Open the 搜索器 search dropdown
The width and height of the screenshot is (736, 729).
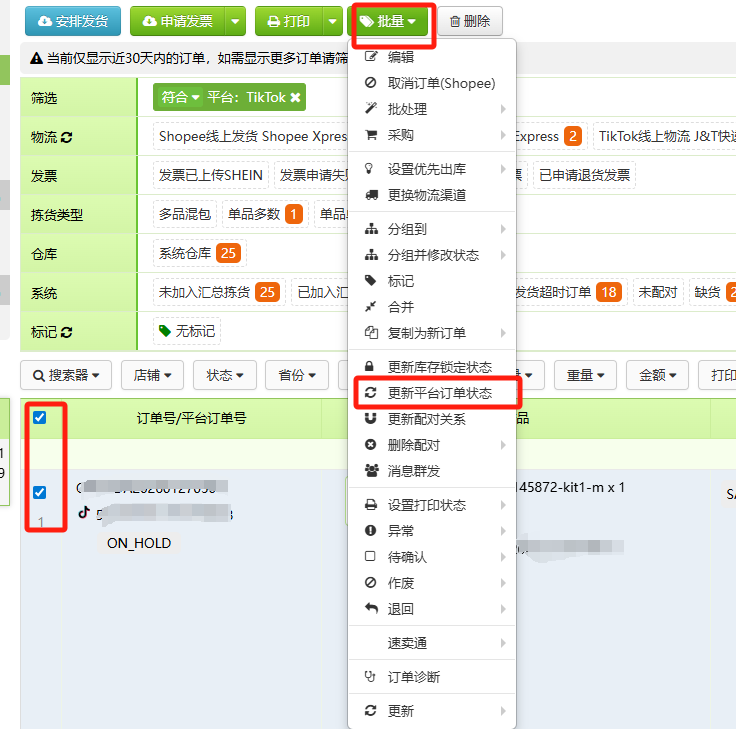66,375
